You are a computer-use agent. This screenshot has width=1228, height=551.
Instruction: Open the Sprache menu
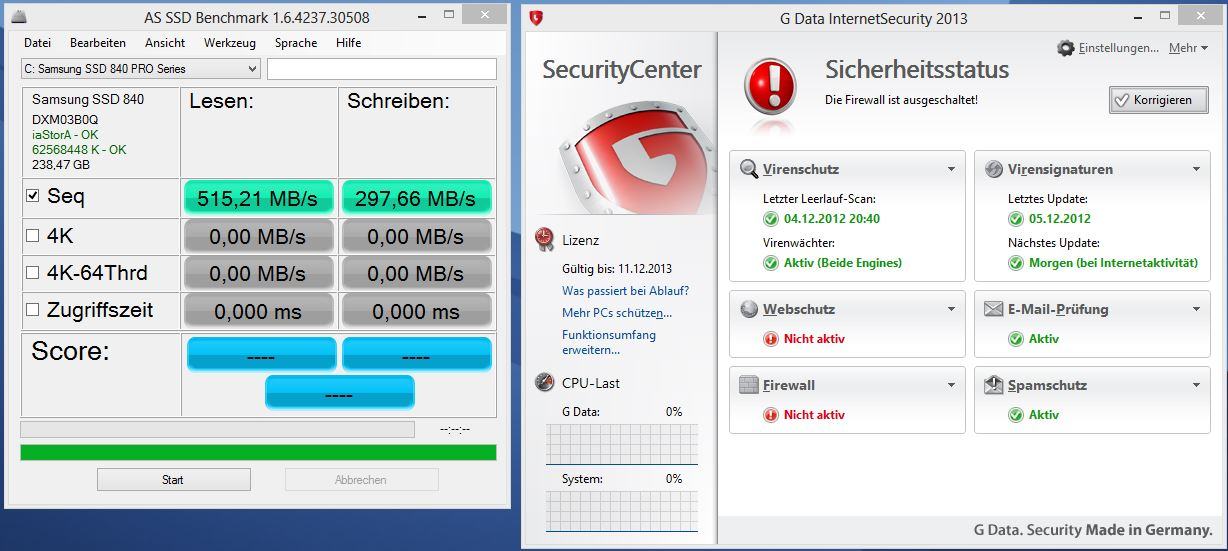click(296, 43)
